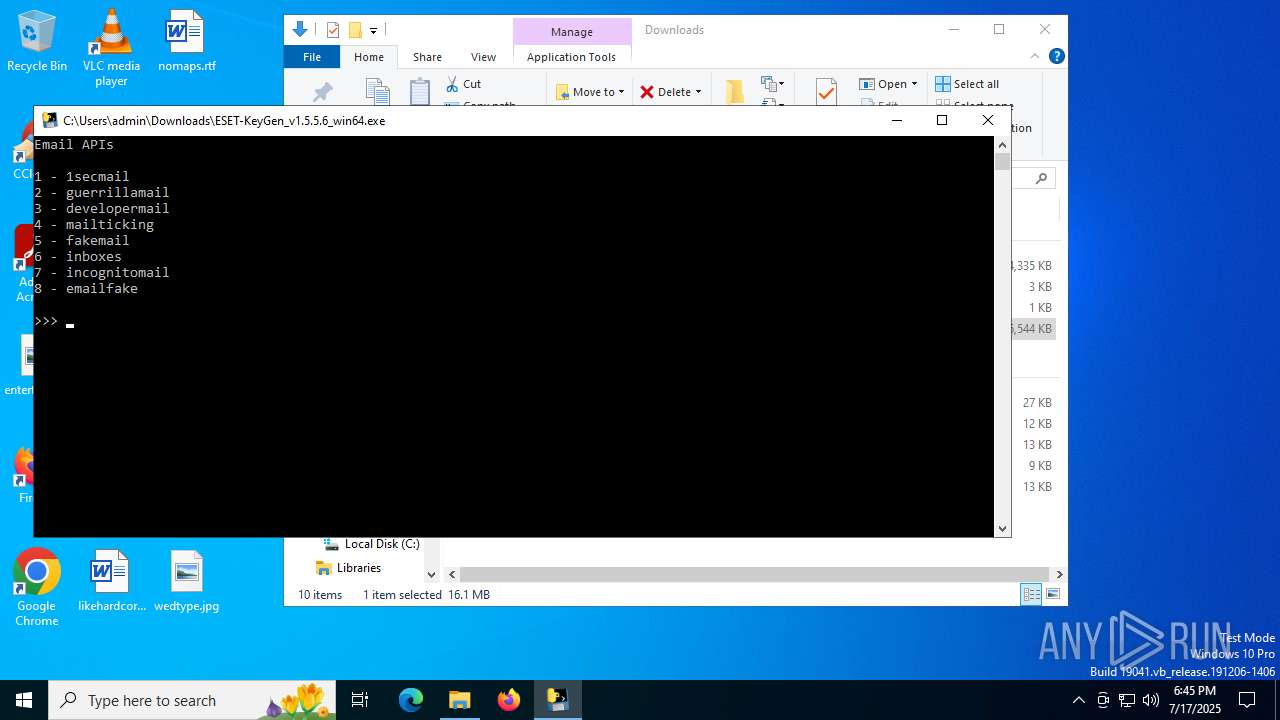Click '1 - 1secmail' console line

[82, 177]
